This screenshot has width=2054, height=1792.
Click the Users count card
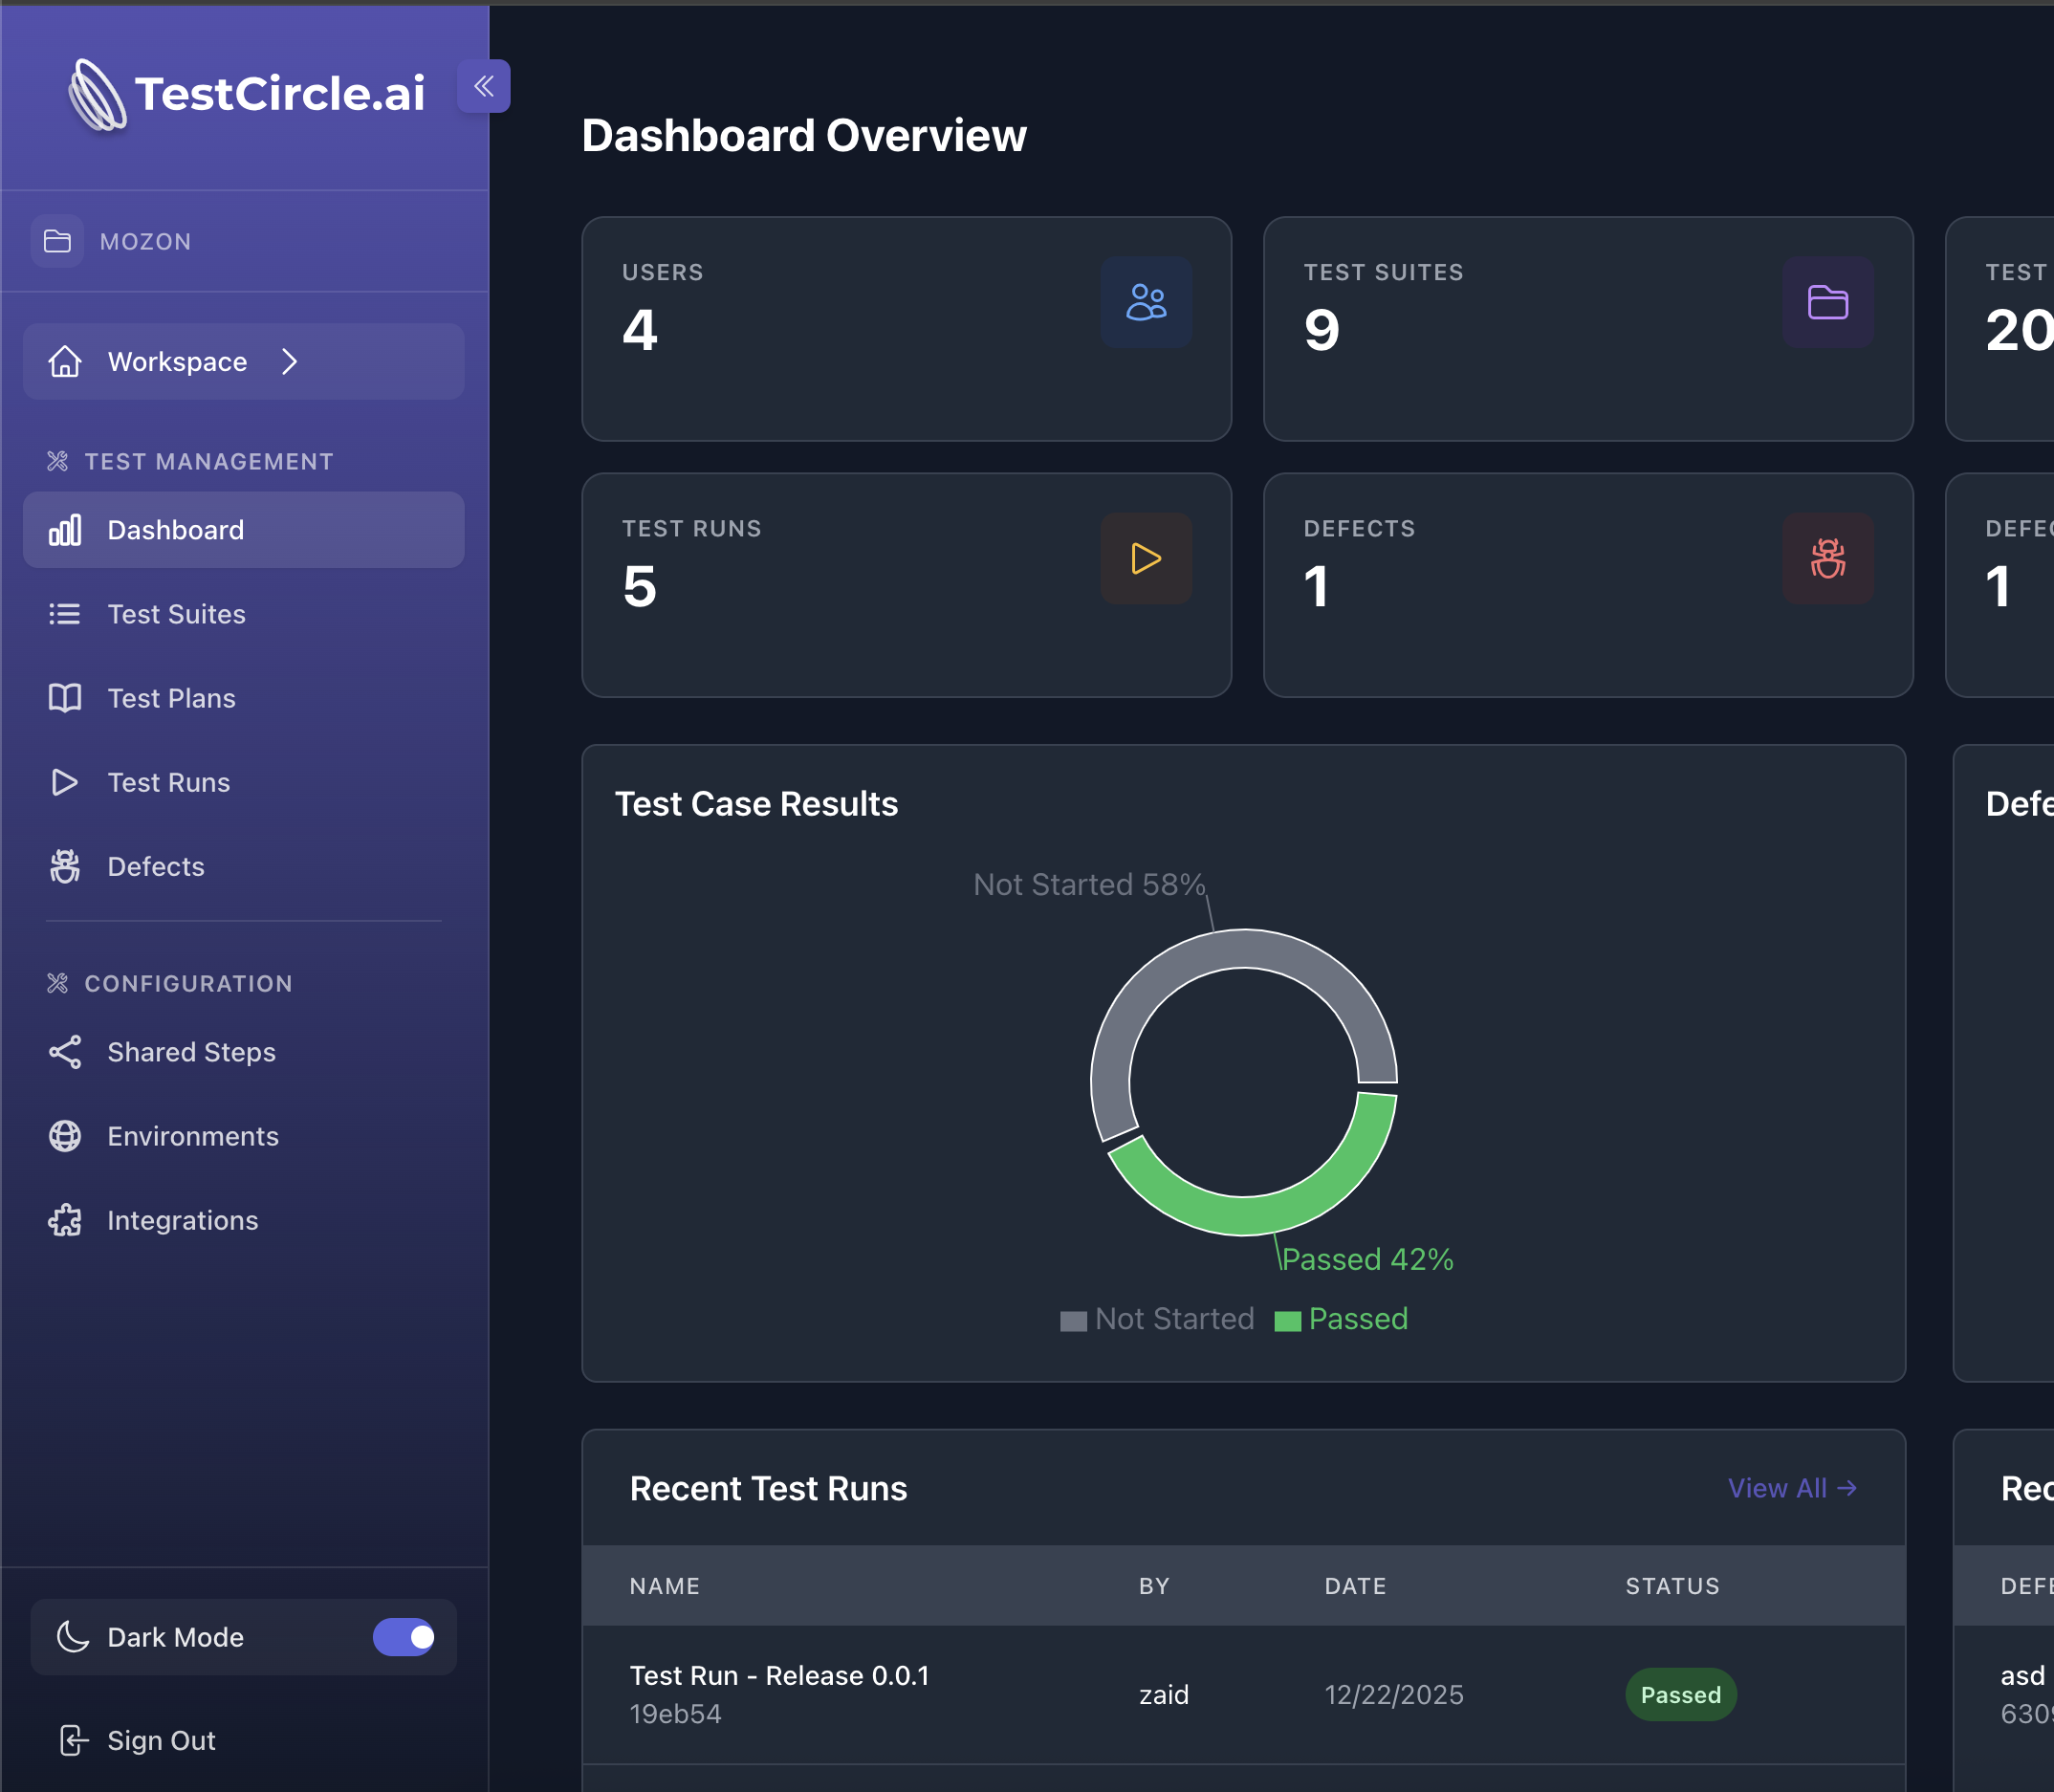[x=906, y=329]
